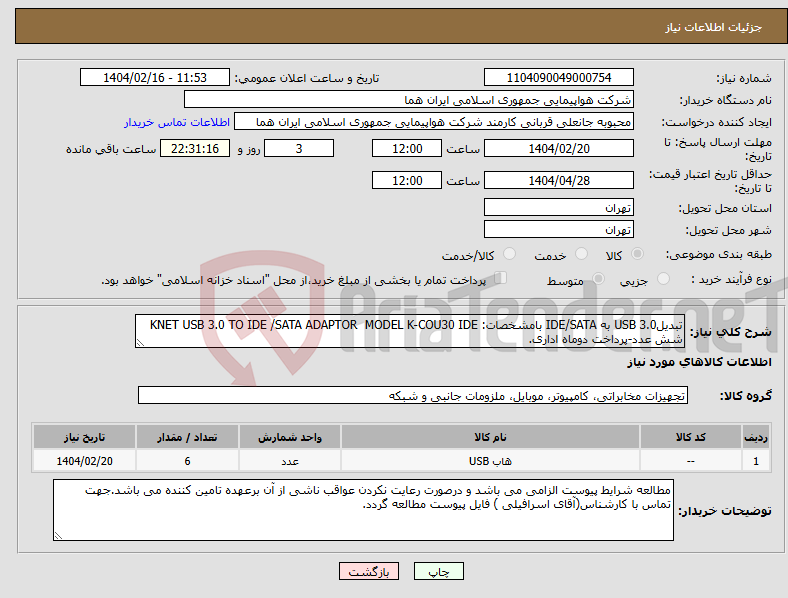Click the delivery province تهران field
Viewport: 788px width, 598px height.
pos(558,207)
